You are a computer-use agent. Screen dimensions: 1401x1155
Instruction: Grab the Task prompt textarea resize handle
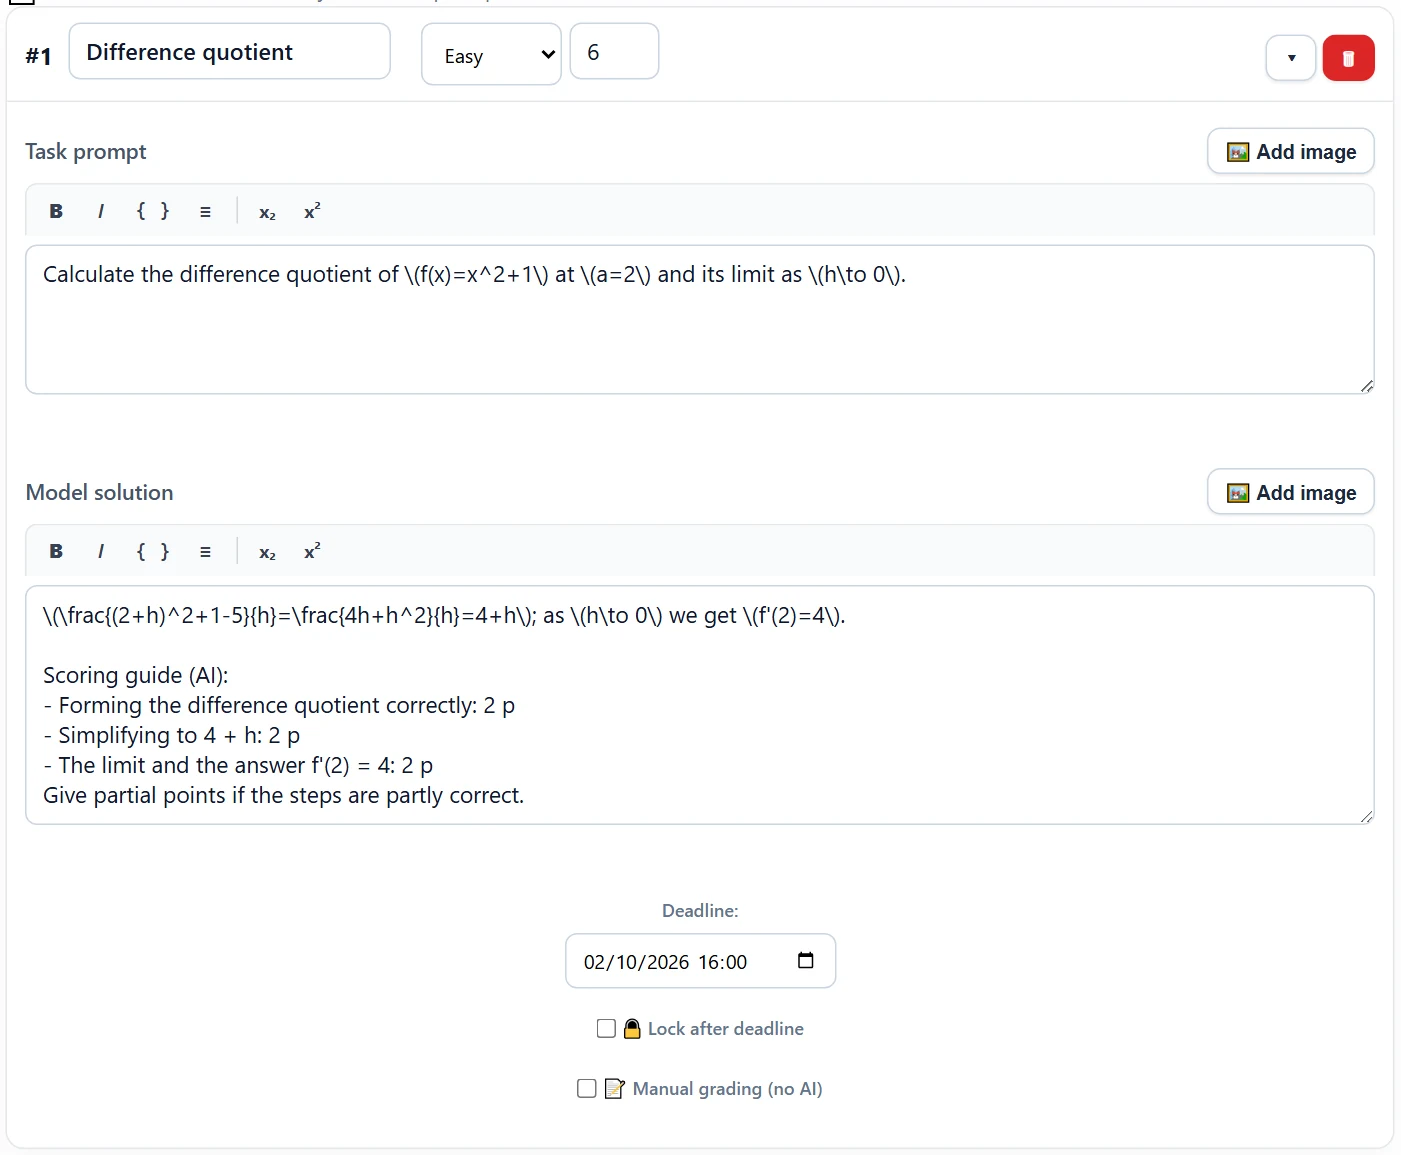(1366, 386)
